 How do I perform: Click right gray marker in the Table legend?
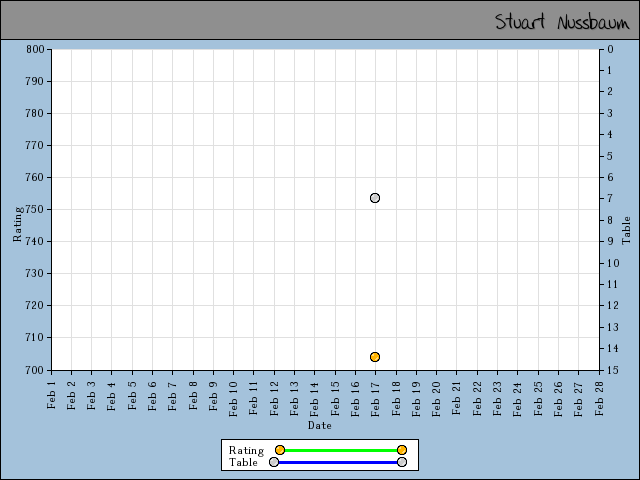(402, 462)
